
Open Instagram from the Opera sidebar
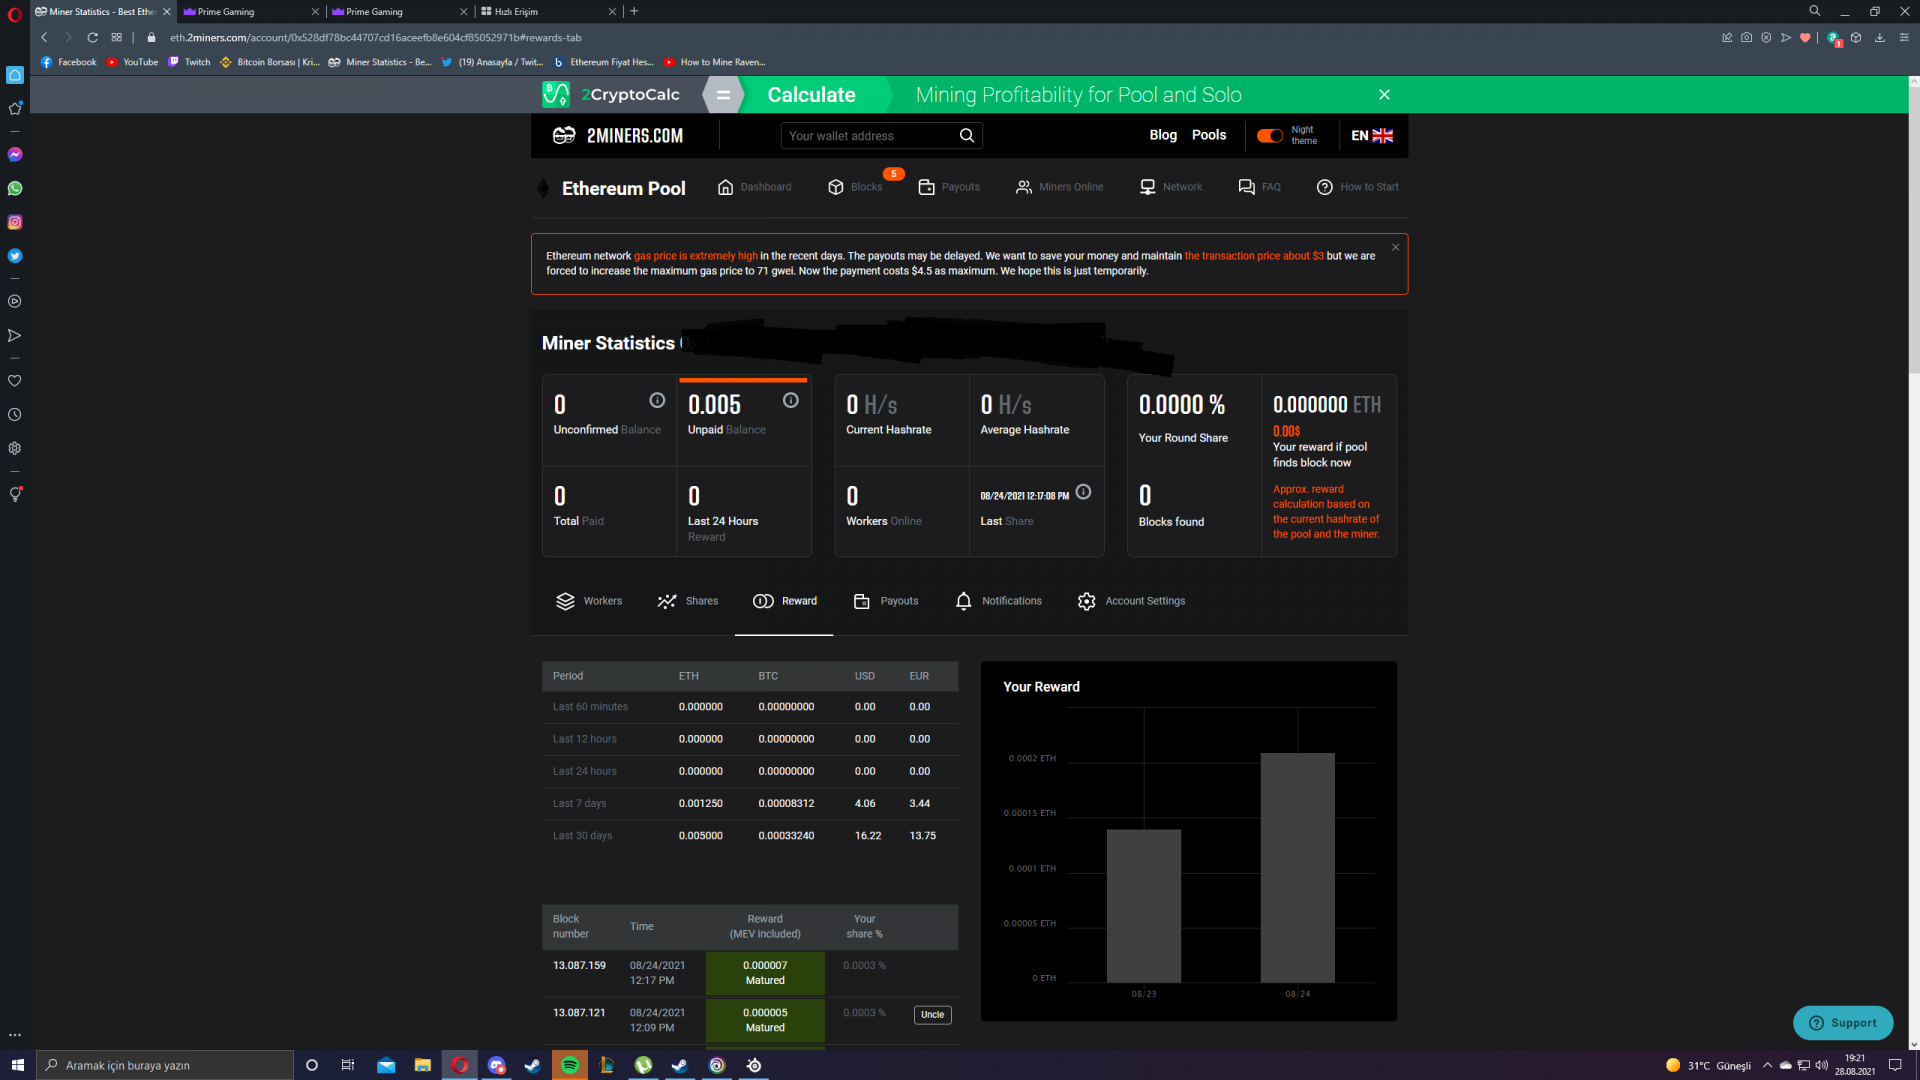pyautogui.click(x=15, y=222)
